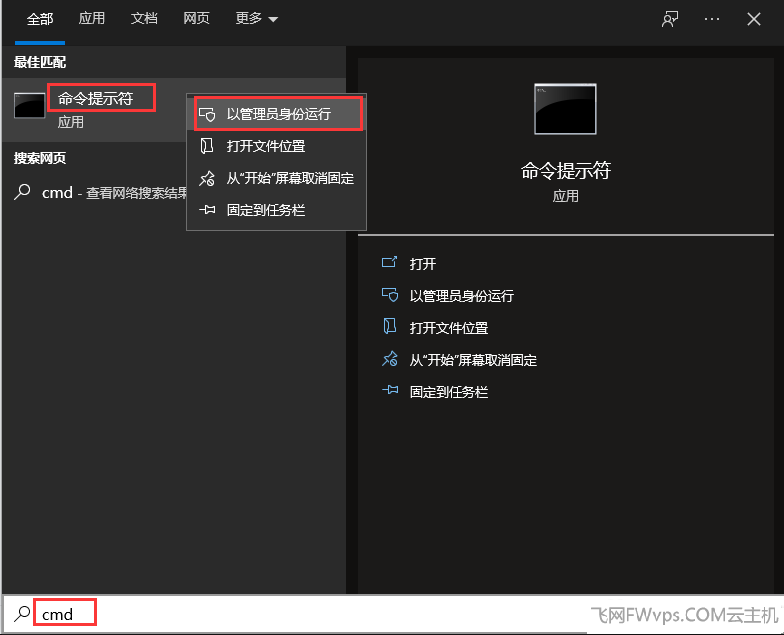Click 固定到任务栏 in right details pane
784x635 pixels.
(x=448, y=392)
